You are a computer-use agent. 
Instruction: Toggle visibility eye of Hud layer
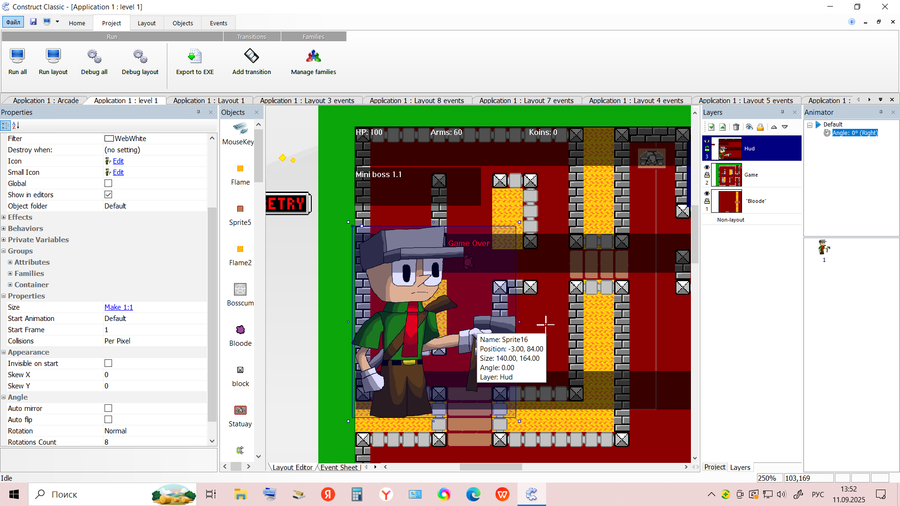(707, 141)
